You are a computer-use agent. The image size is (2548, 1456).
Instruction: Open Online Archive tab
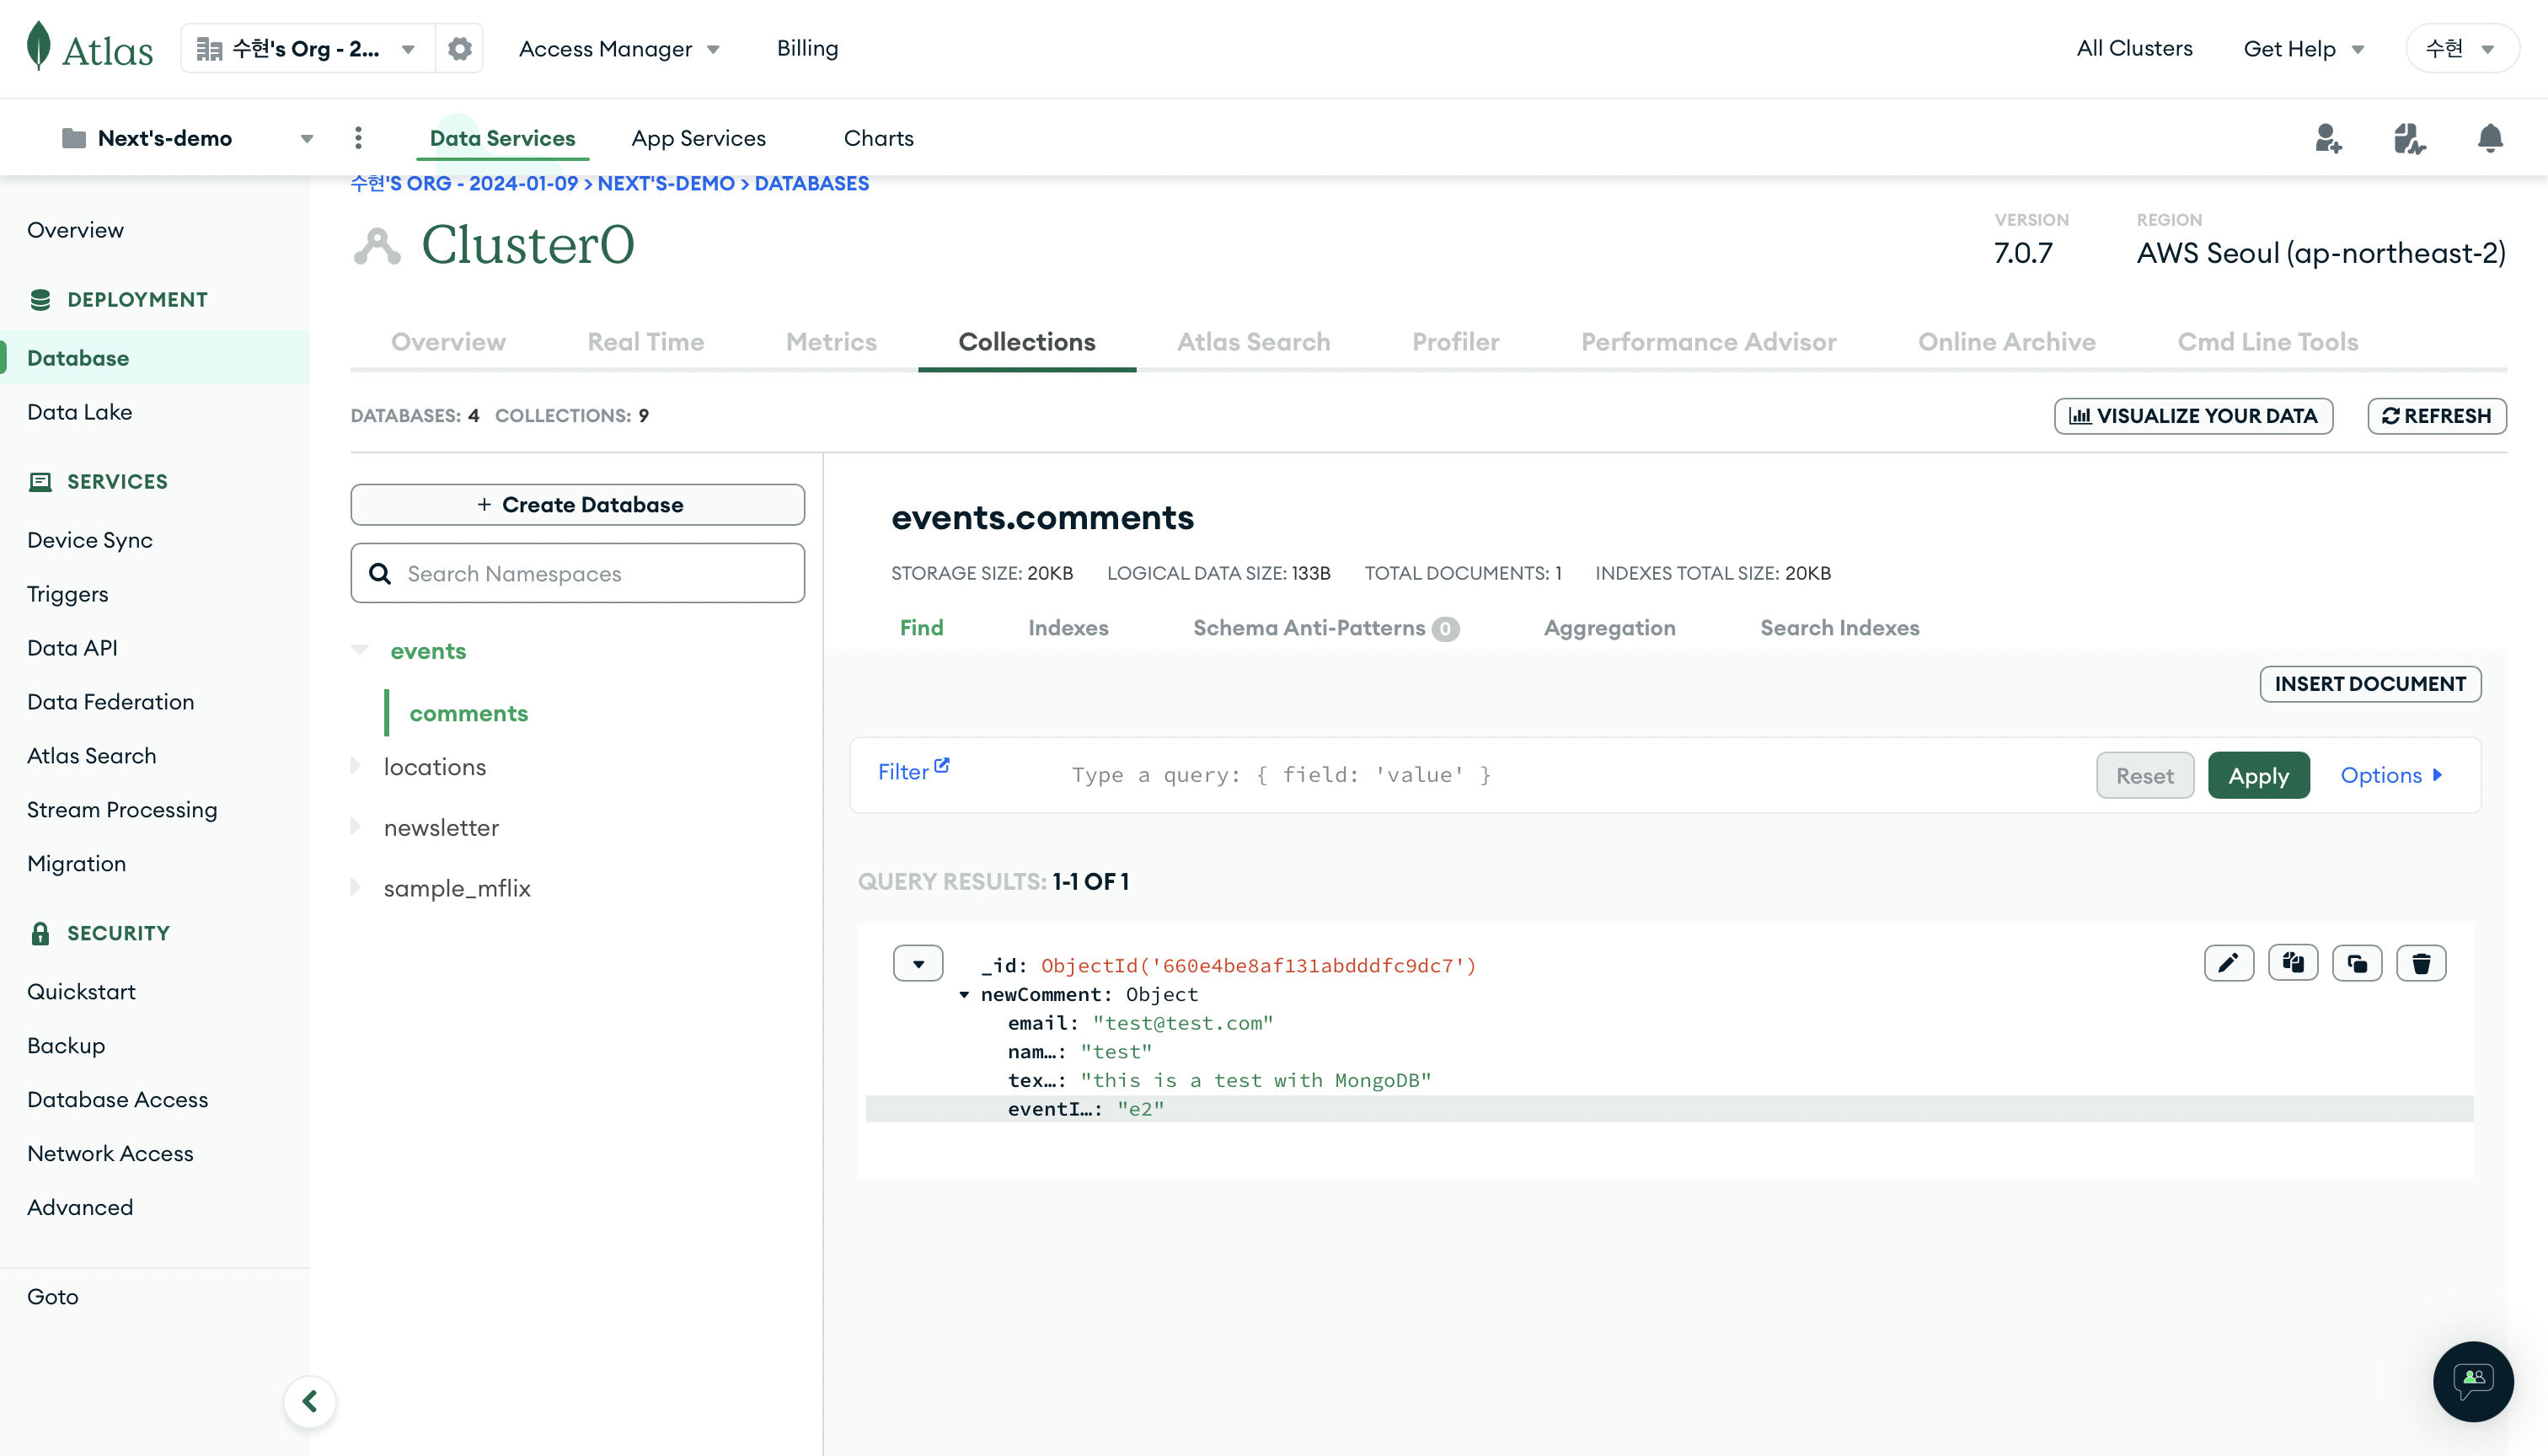click(2006, 342)
